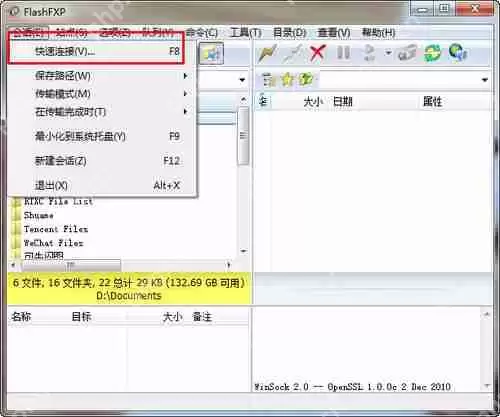
Task: Click the folder icon beside Tencent Files
Action: click(16, 230)
